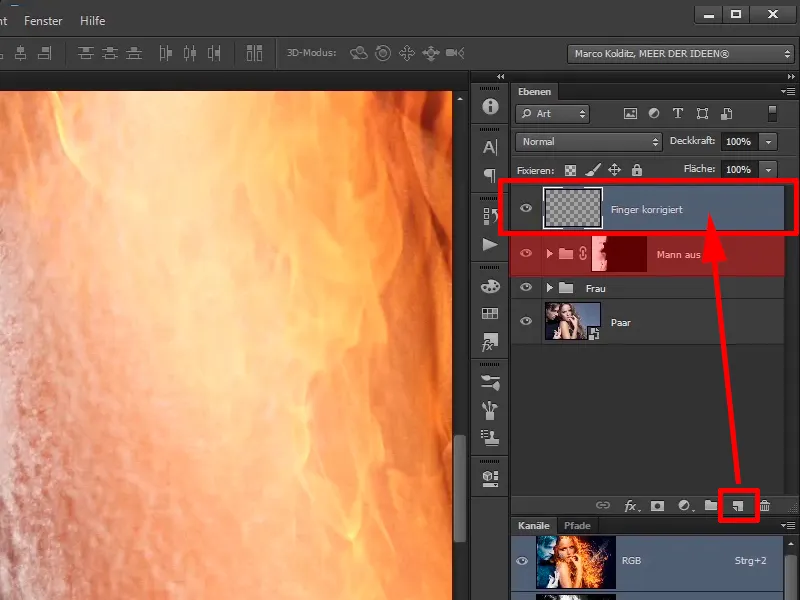Open the Normal blend mode dropdown
This screenshot has width=800, height=600.
point(589,142)
